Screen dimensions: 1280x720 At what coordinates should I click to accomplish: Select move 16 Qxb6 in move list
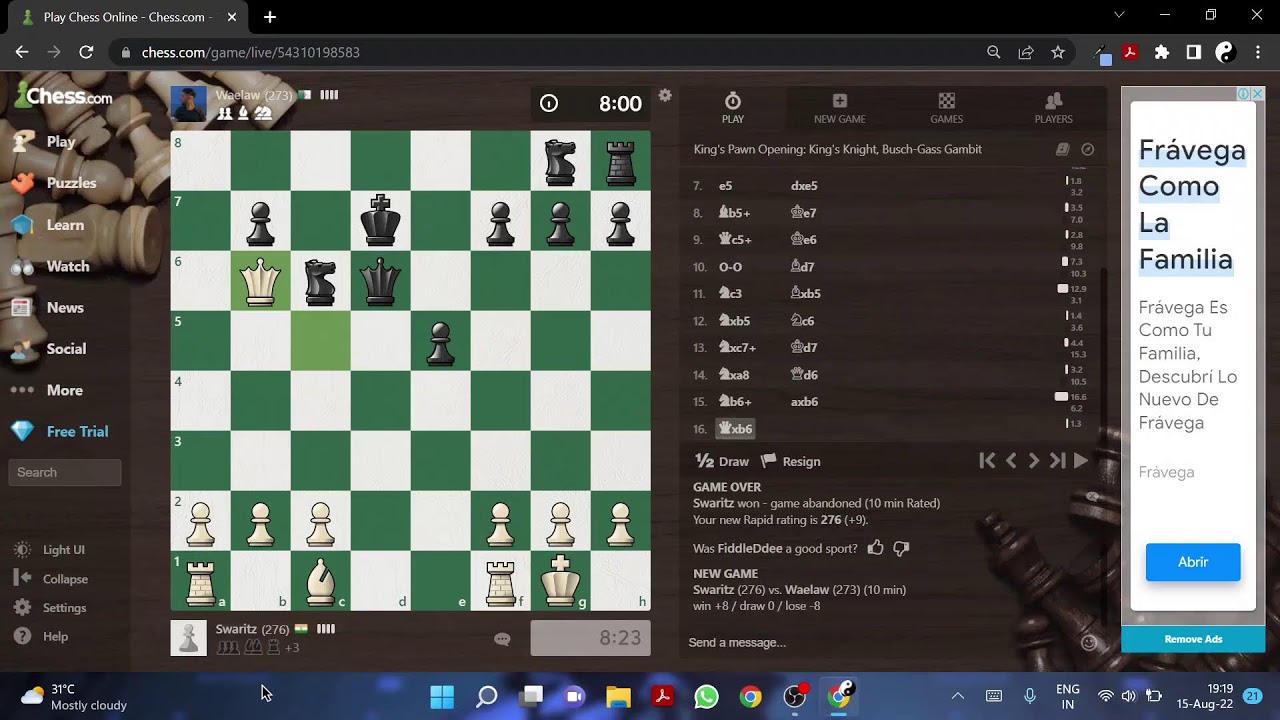pyautogui.click(x=736, y=429)
